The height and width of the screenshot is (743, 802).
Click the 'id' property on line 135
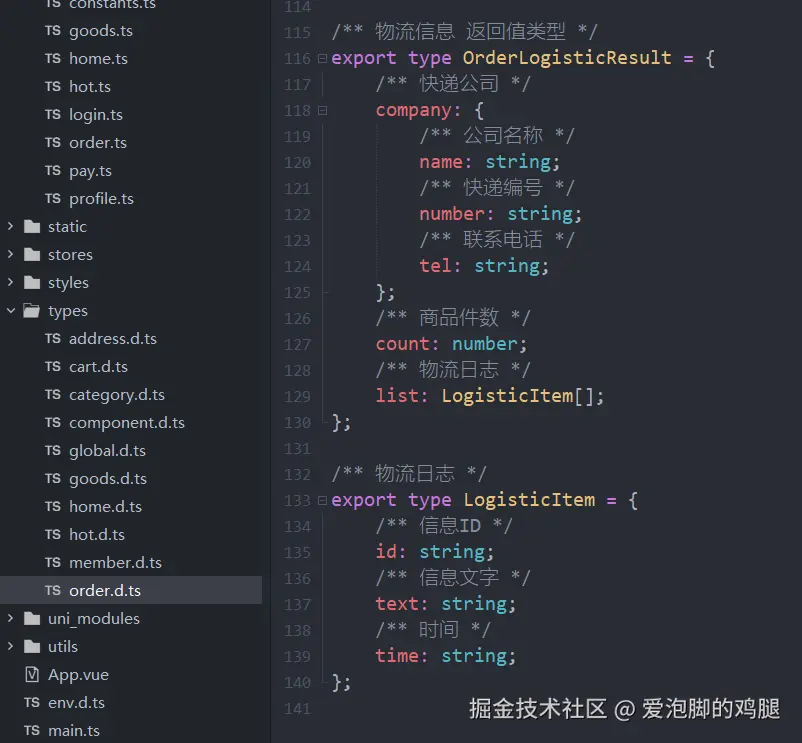click(x=386, y=552)
